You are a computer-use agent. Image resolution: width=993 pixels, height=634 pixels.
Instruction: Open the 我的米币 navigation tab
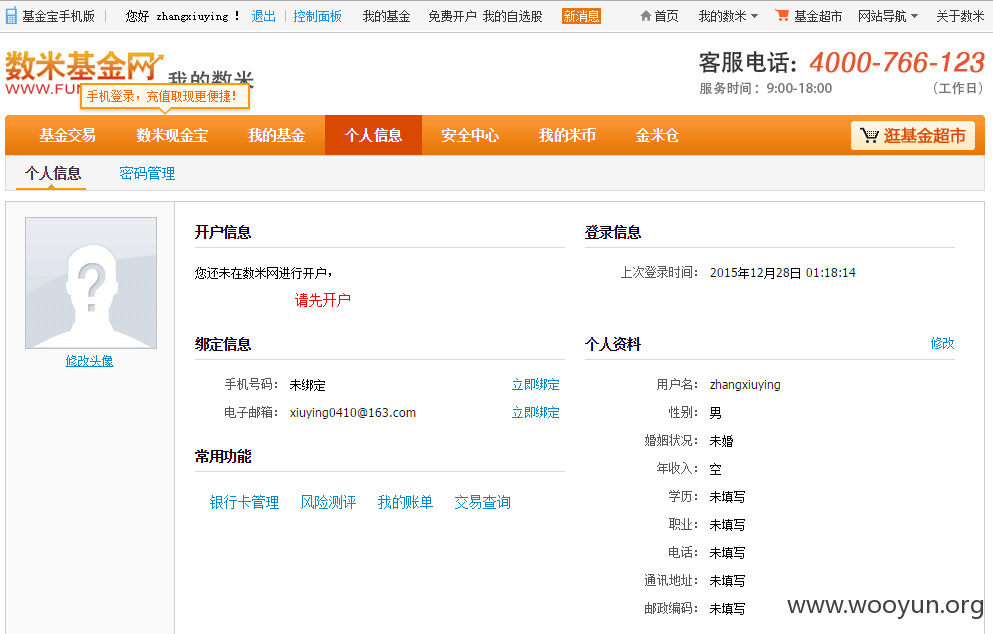(567, 135)
